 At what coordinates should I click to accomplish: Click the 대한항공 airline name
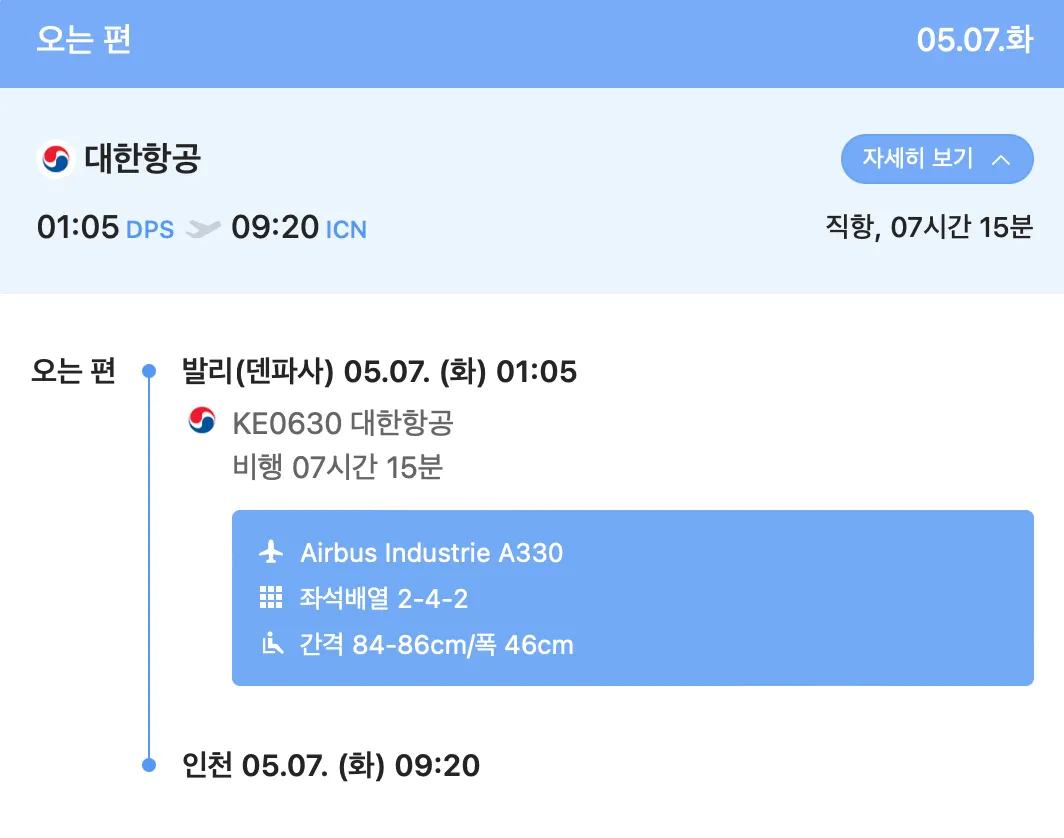142,159
